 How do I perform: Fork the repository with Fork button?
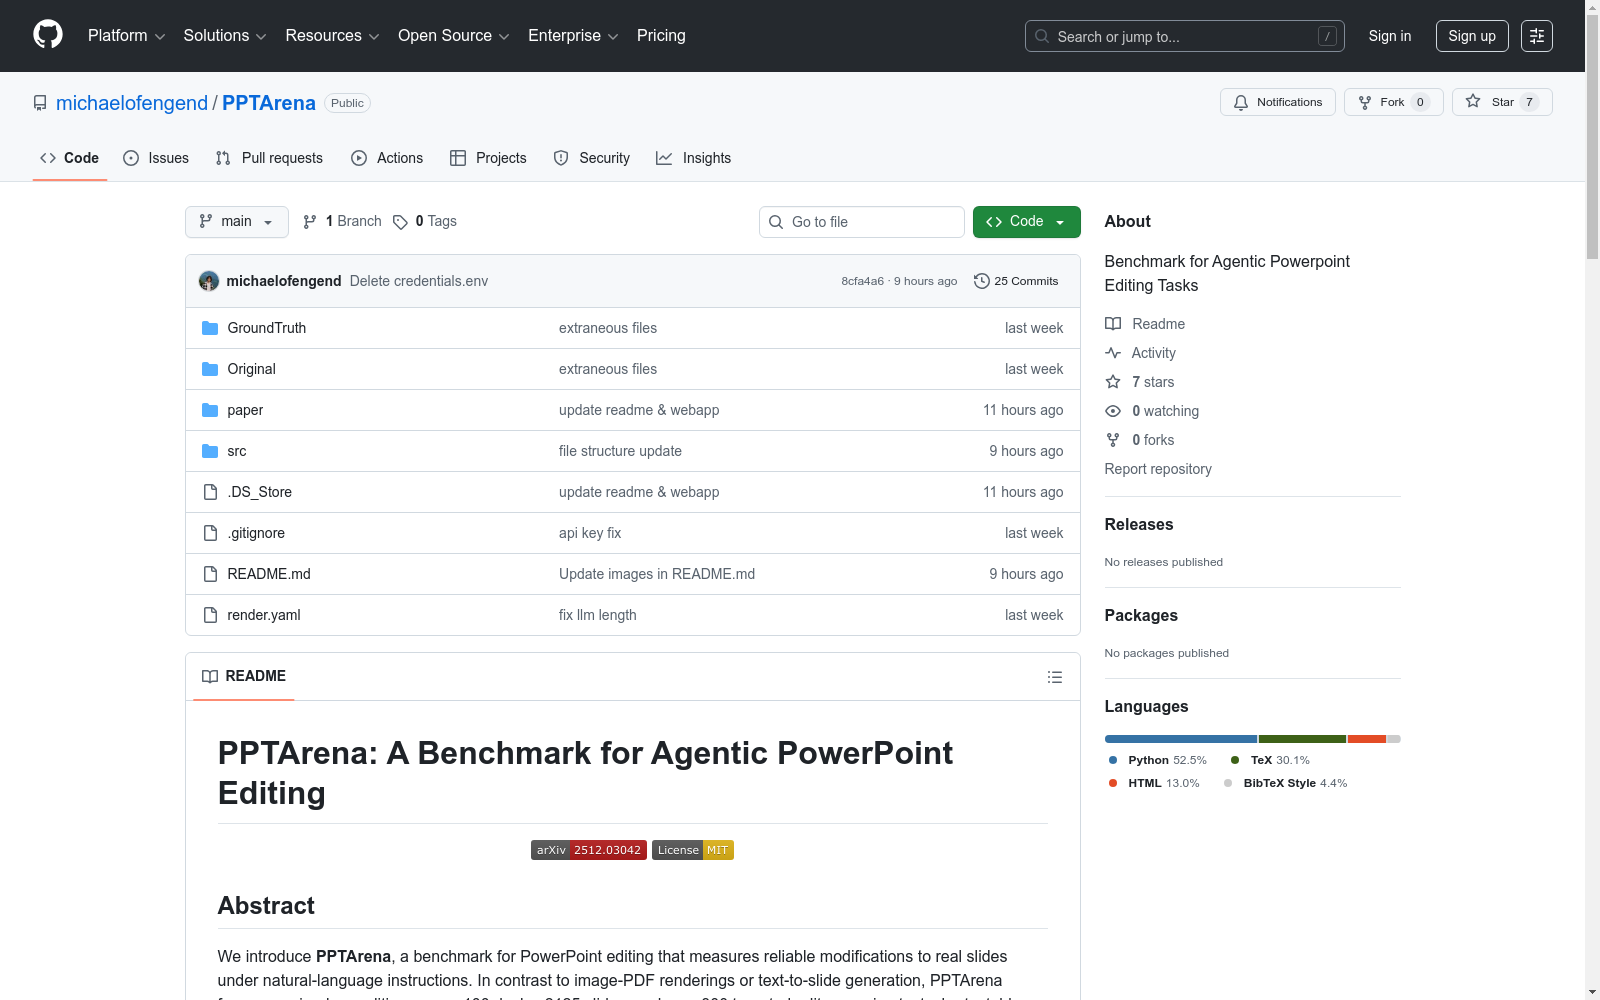click(1394, 102)
